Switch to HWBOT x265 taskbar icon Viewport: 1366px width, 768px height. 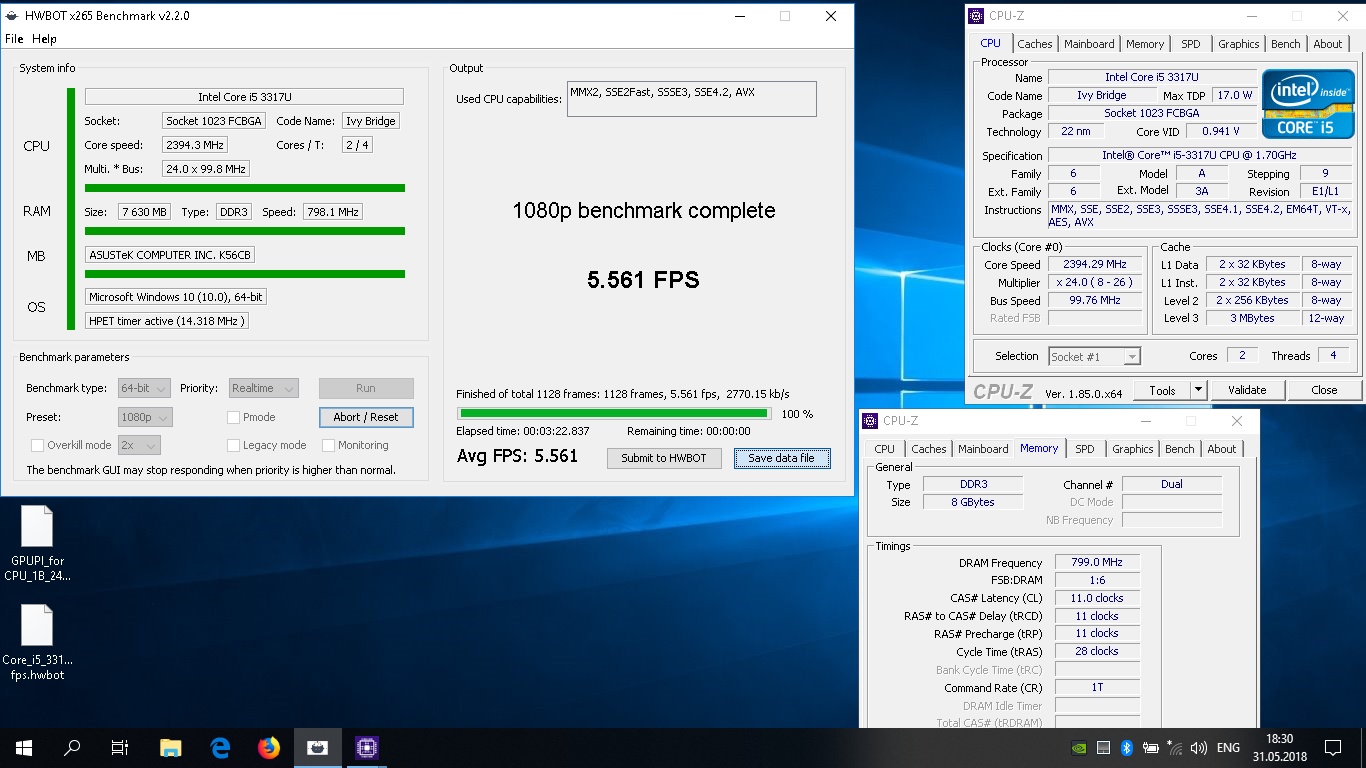[x=318, y=747]
